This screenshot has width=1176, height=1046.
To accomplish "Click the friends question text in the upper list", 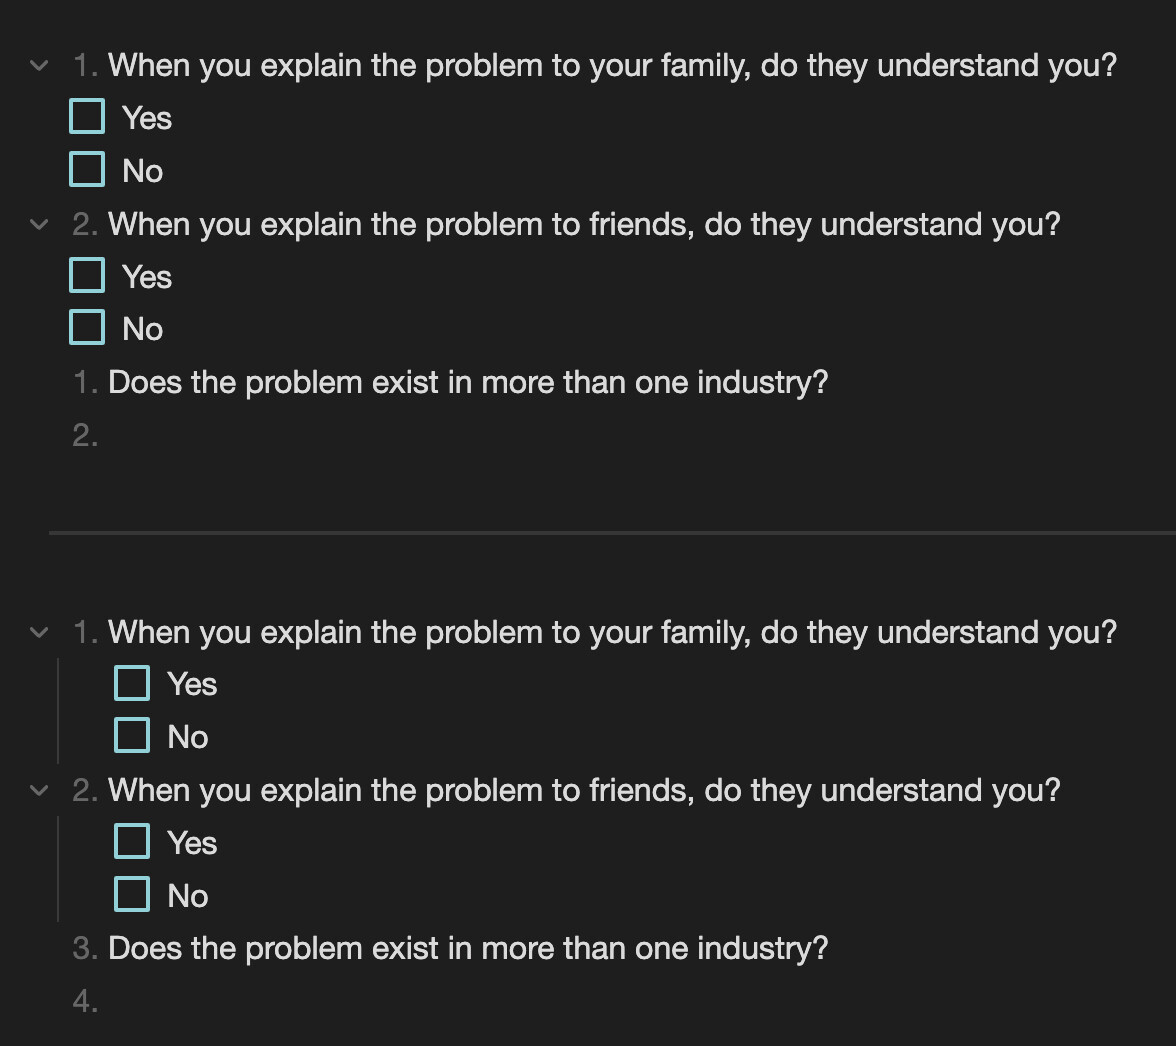I will point(583,224).
